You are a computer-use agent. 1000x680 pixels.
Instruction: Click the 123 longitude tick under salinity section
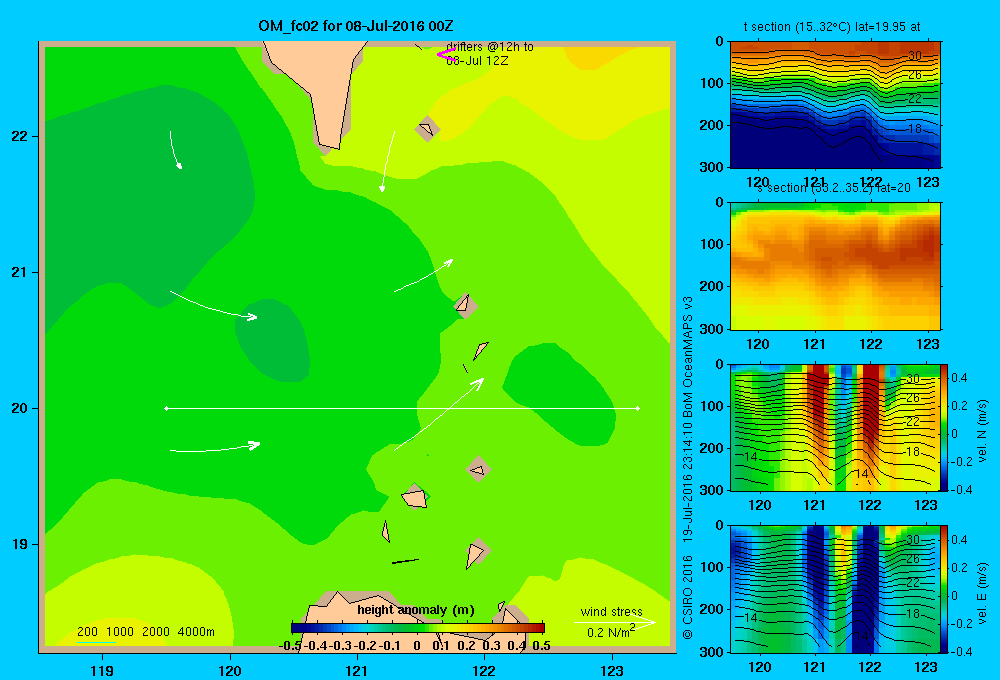coord(927,344)
